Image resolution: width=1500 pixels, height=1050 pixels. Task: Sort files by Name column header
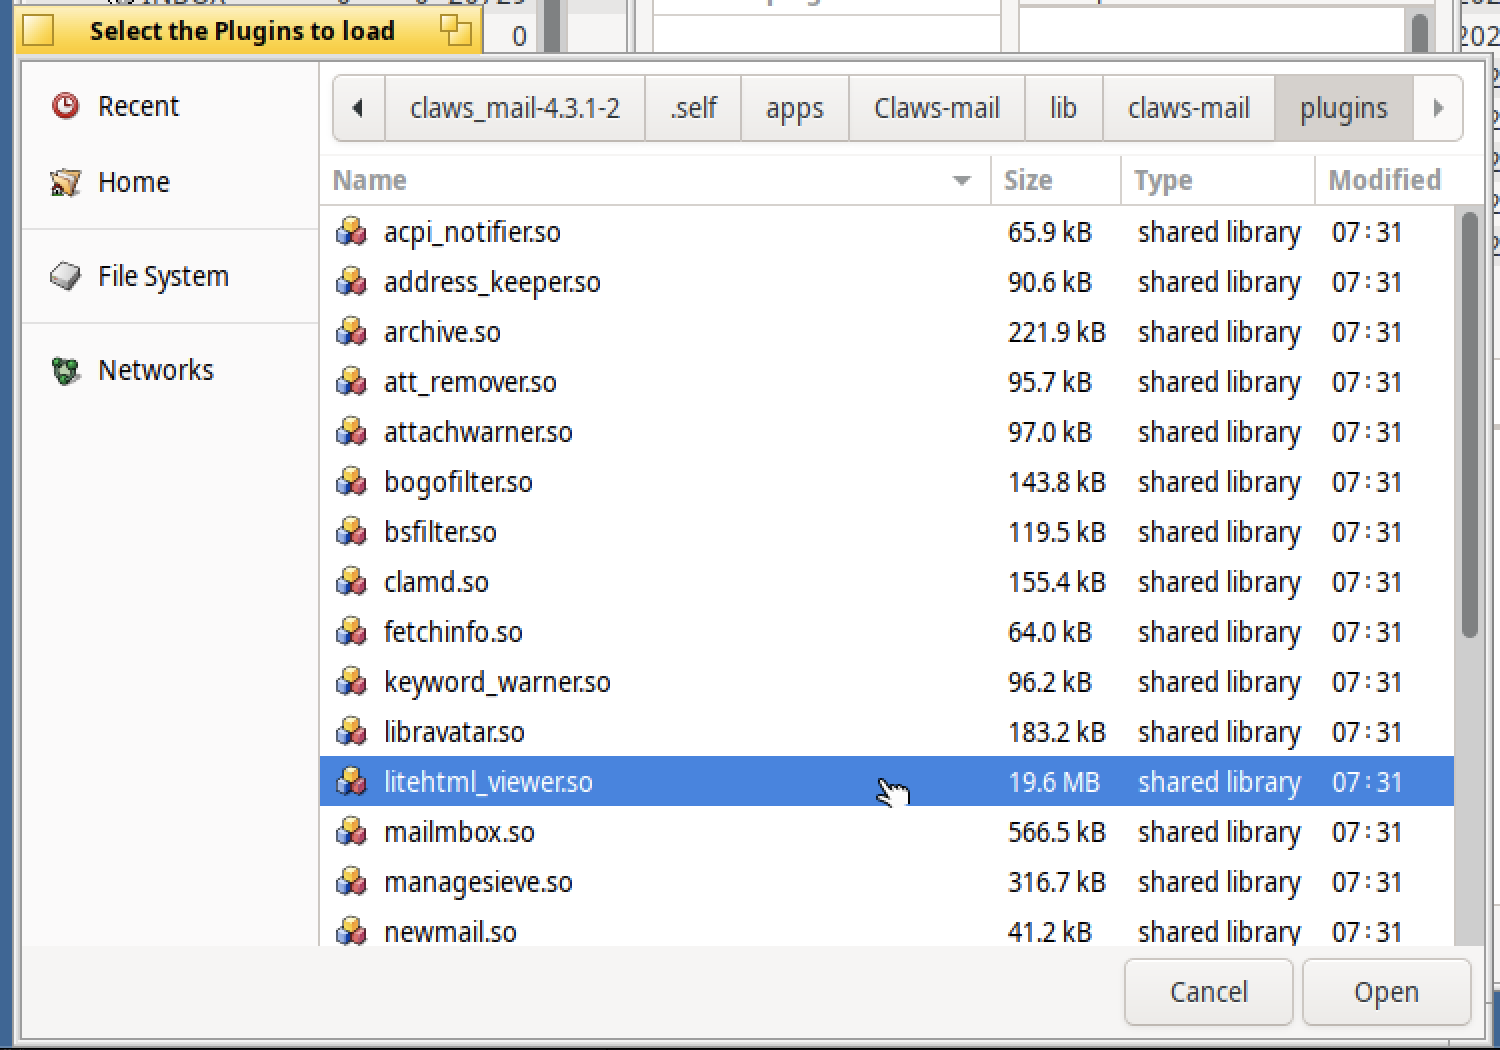(656, 180)
